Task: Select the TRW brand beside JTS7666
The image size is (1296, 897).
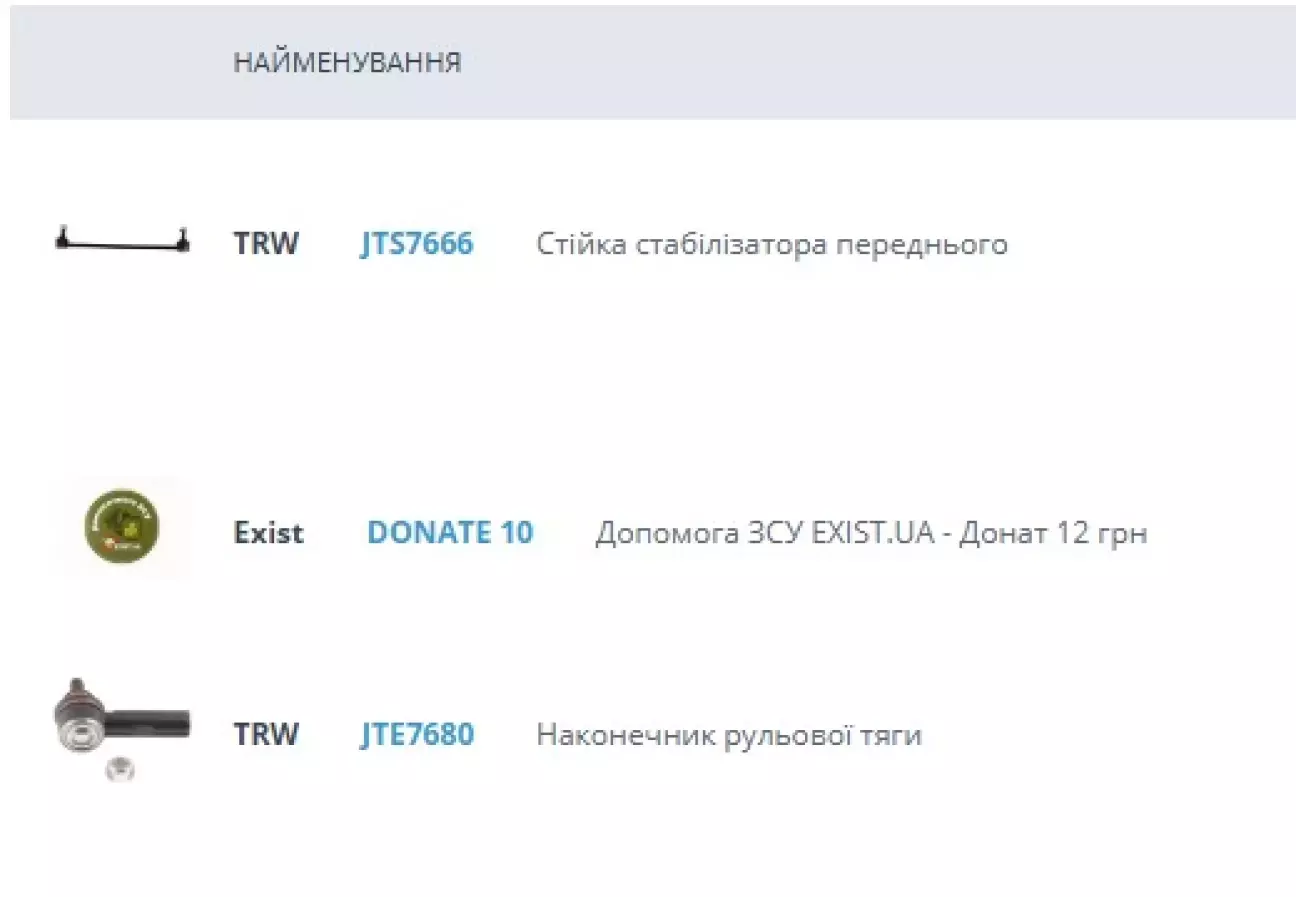Action: (266, 244)
